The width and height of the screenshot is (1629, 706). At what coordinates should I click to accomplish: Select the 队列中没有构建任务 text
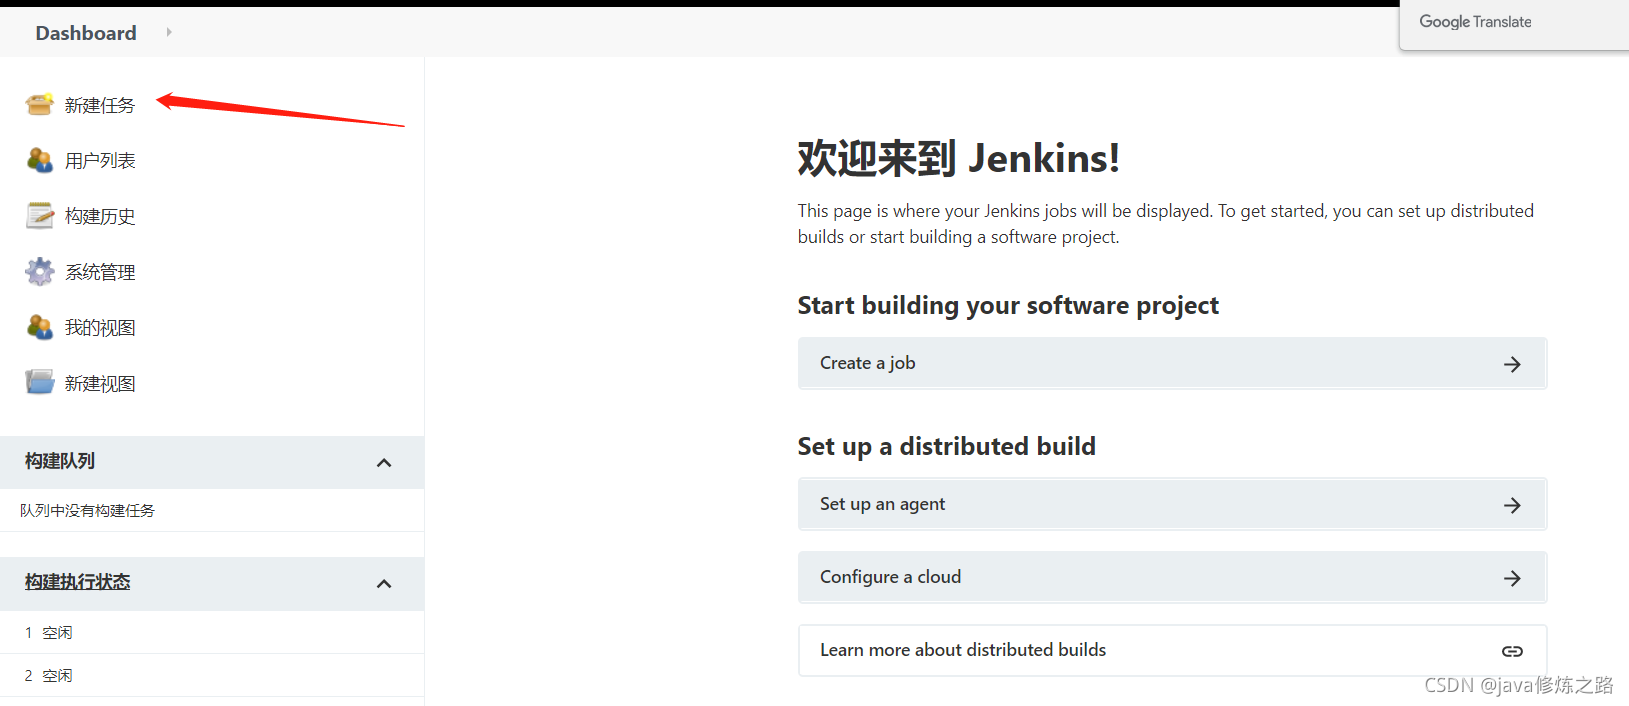tap(87, 510)
